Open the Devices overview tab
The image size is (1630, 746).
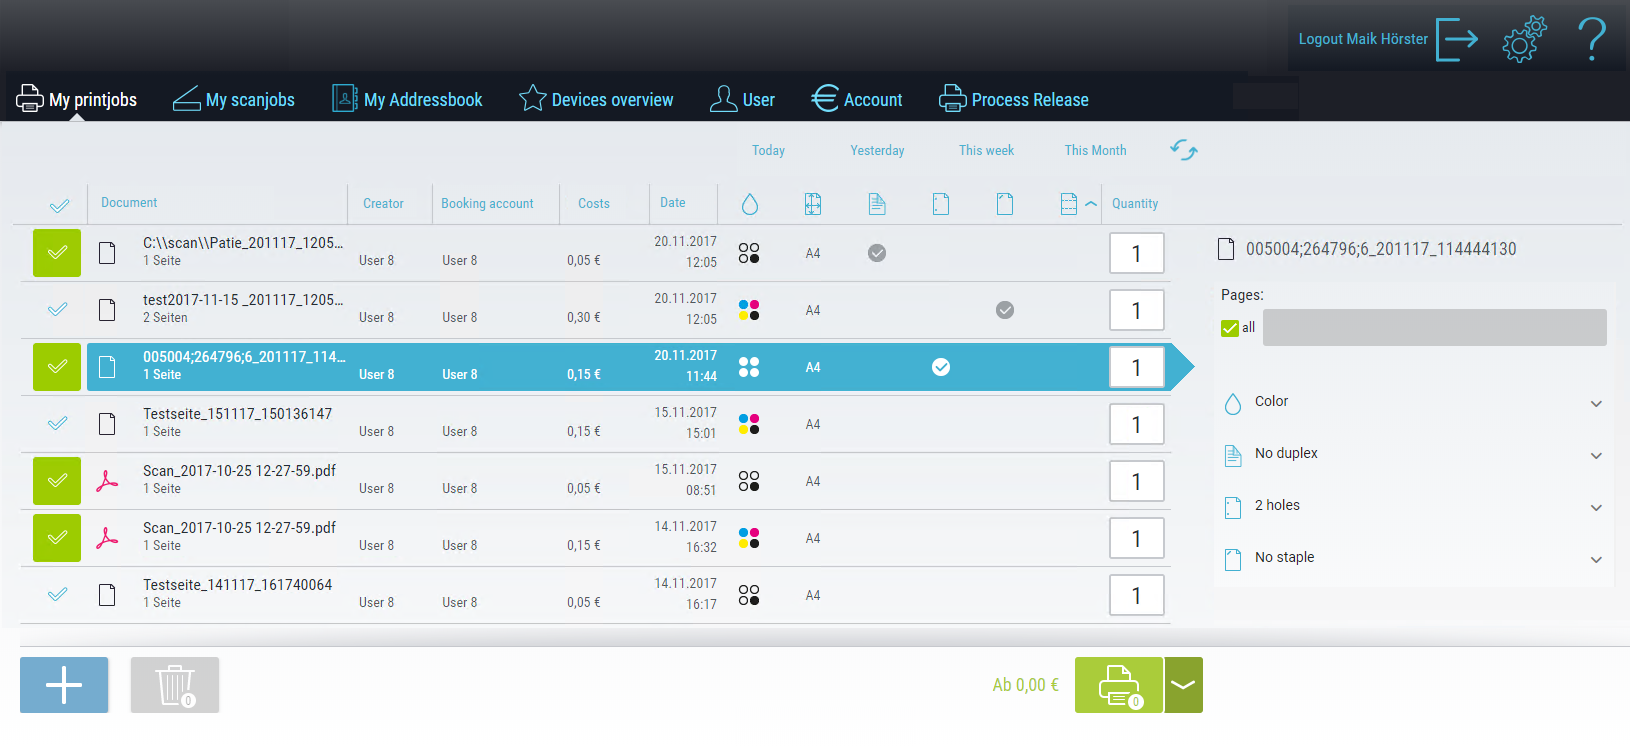coord(596,100)
